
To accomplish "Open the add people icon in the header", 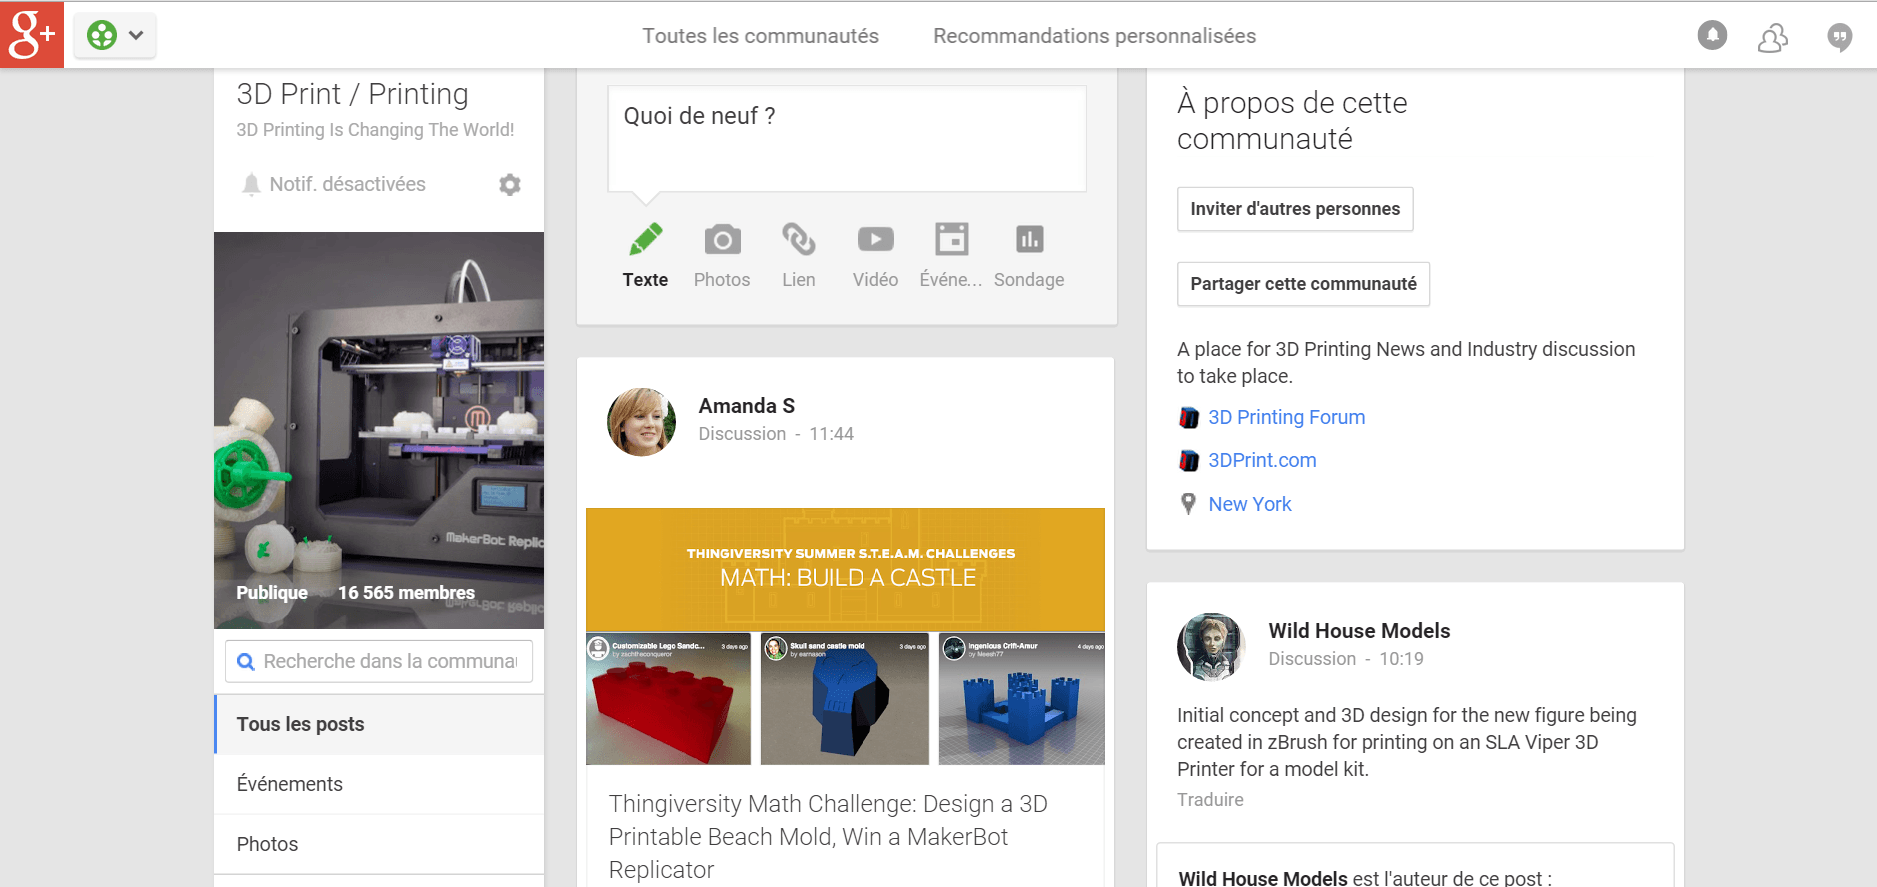I will [1773, 38].
